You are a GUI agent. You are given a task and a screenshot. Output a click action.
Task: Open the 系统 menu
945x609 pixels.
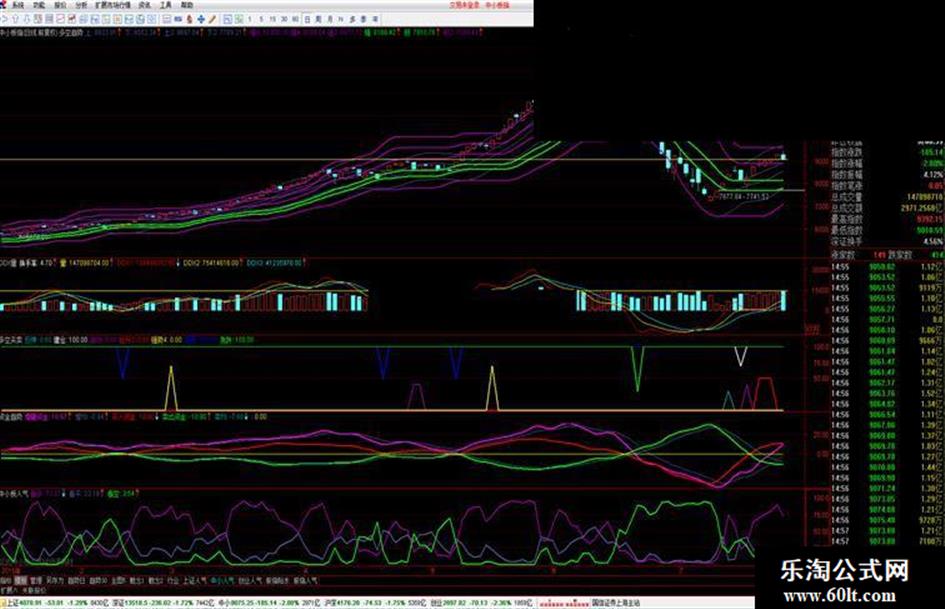tap(18, 5)
